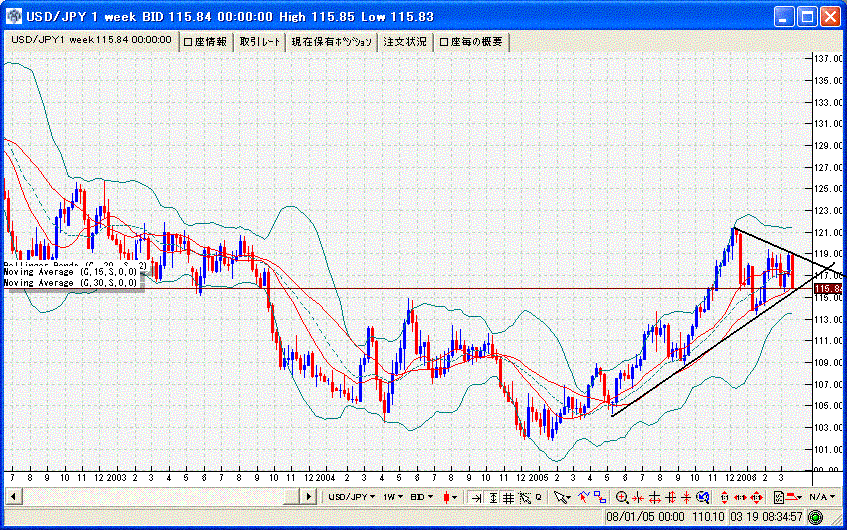
Task: Toggle the grid lines icon in toolbar
Action: 509,497
